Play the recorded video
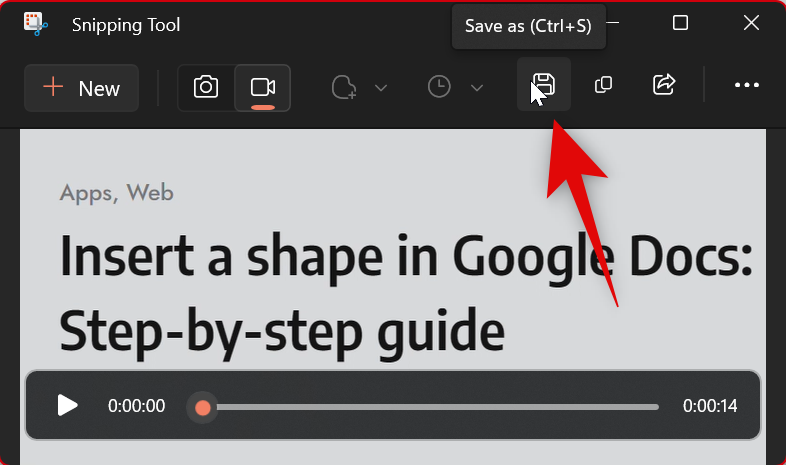 67,405
